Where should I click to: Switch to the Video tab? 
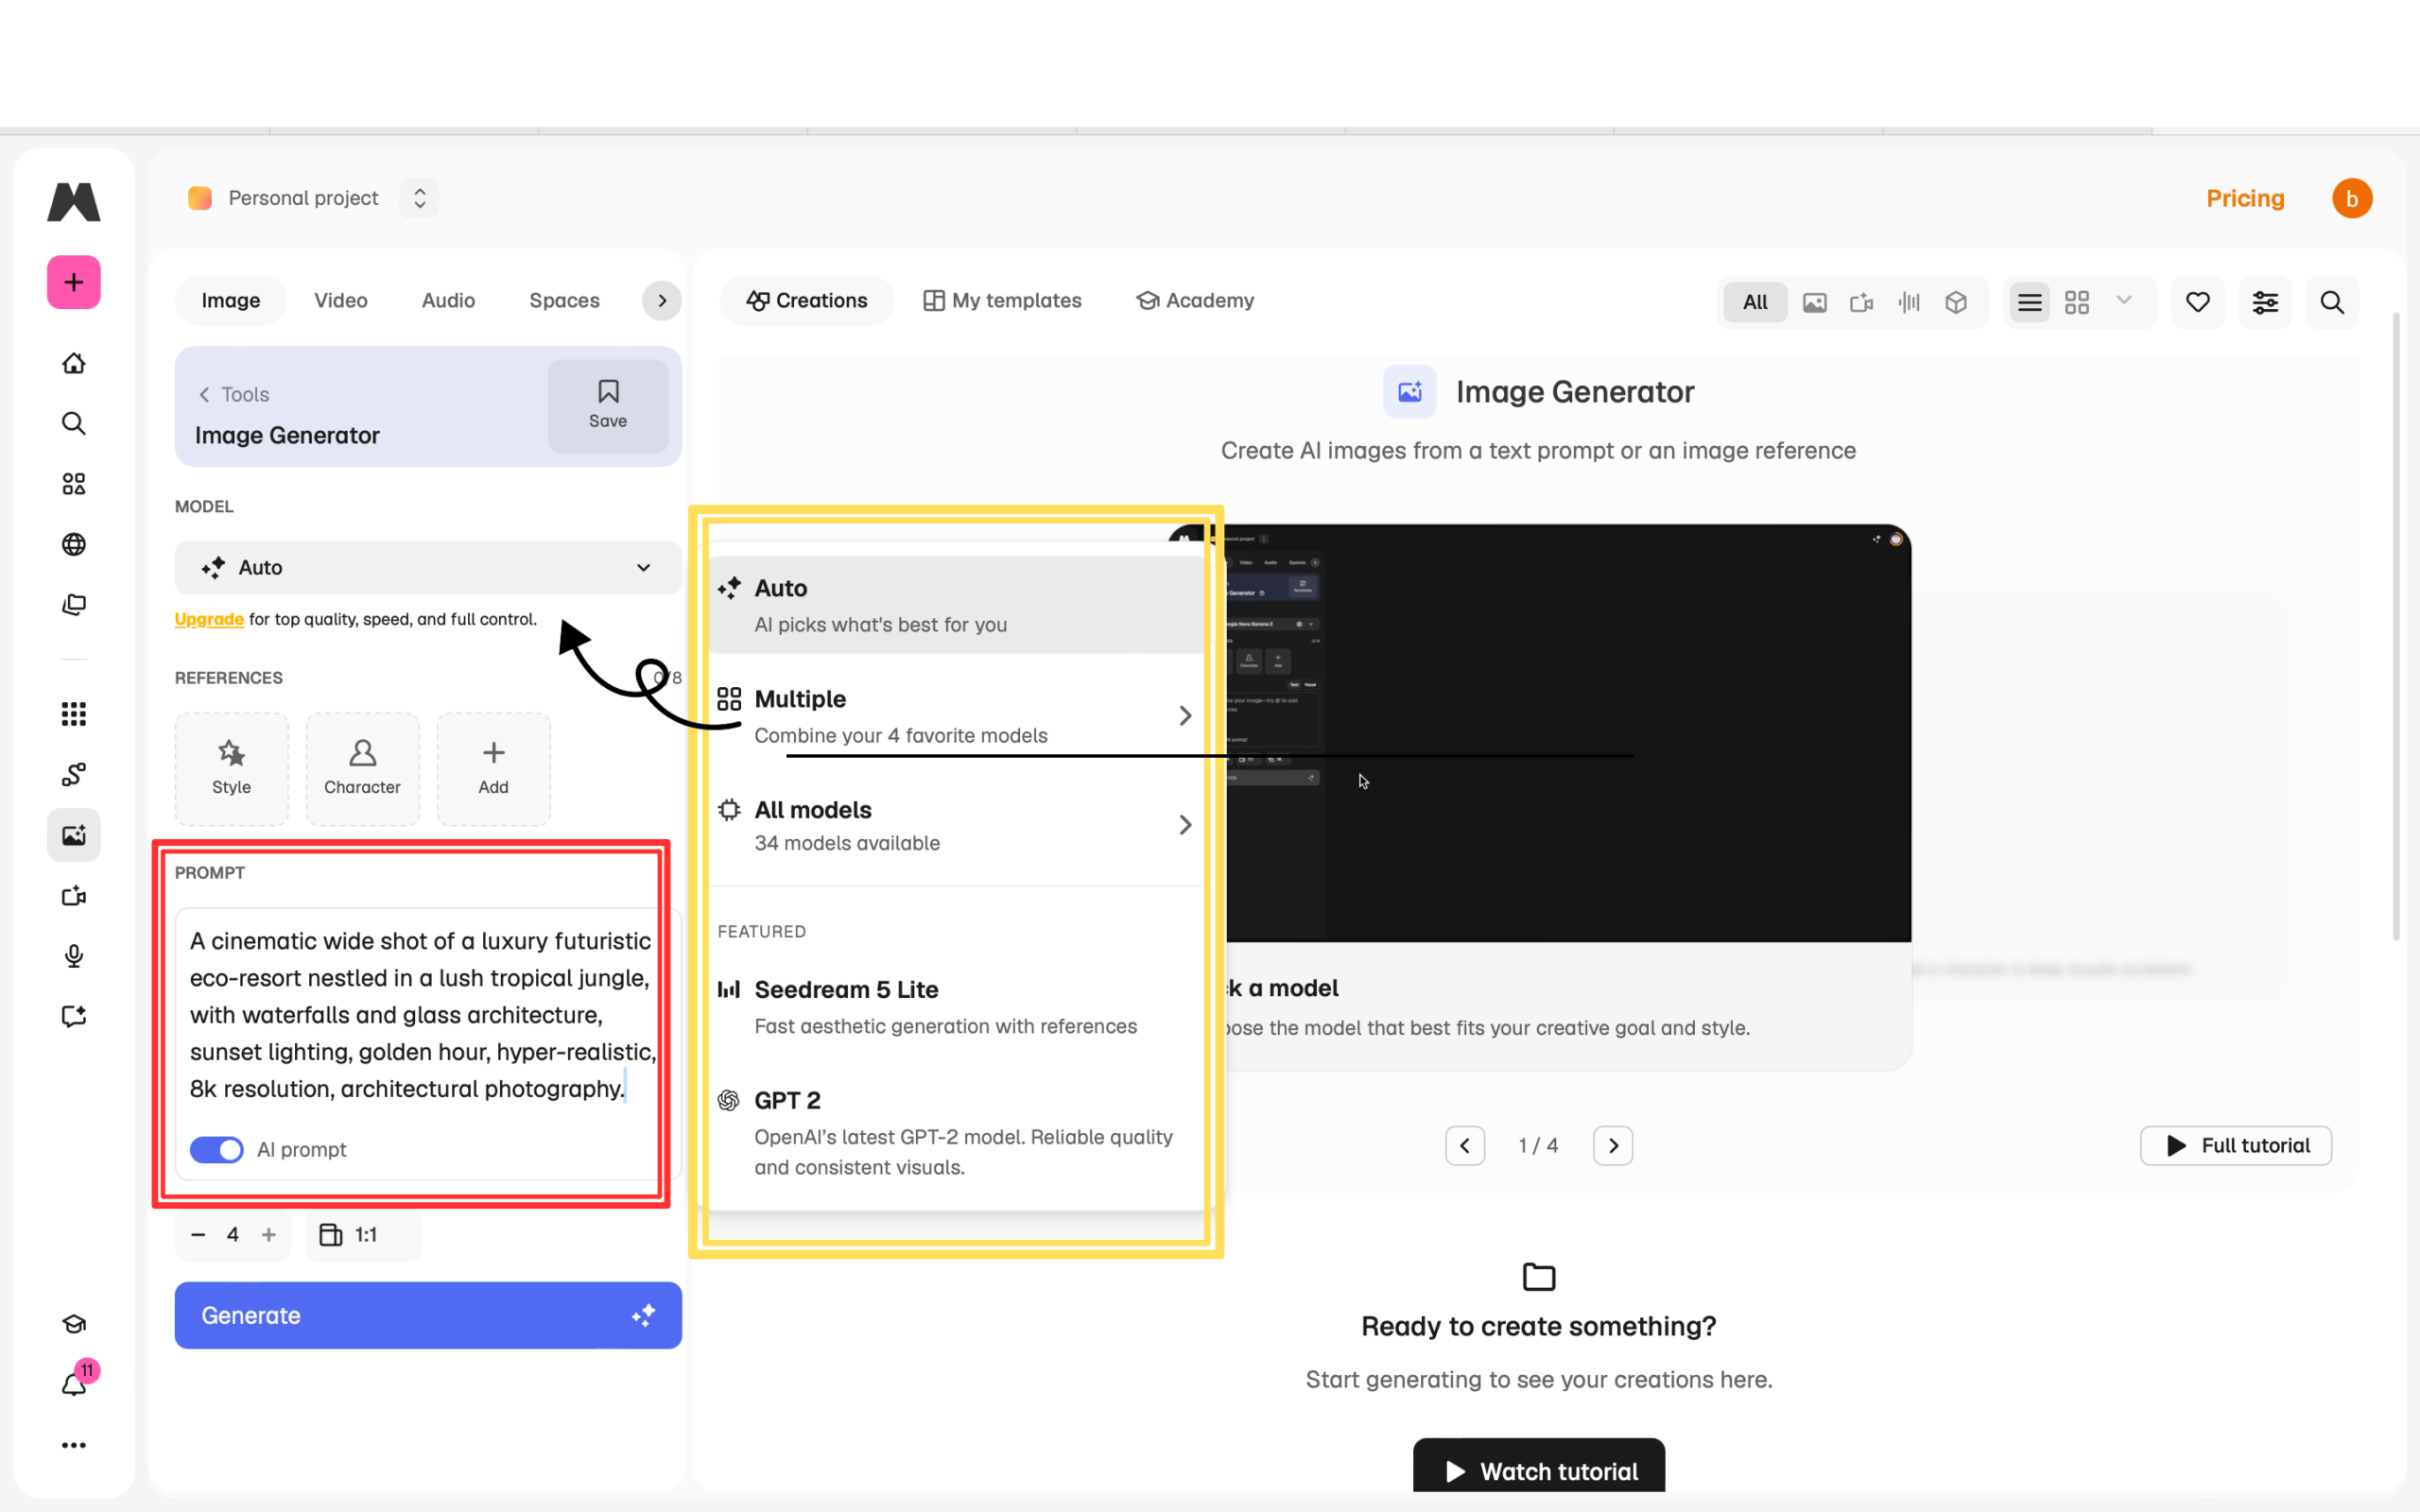point(340,300)
